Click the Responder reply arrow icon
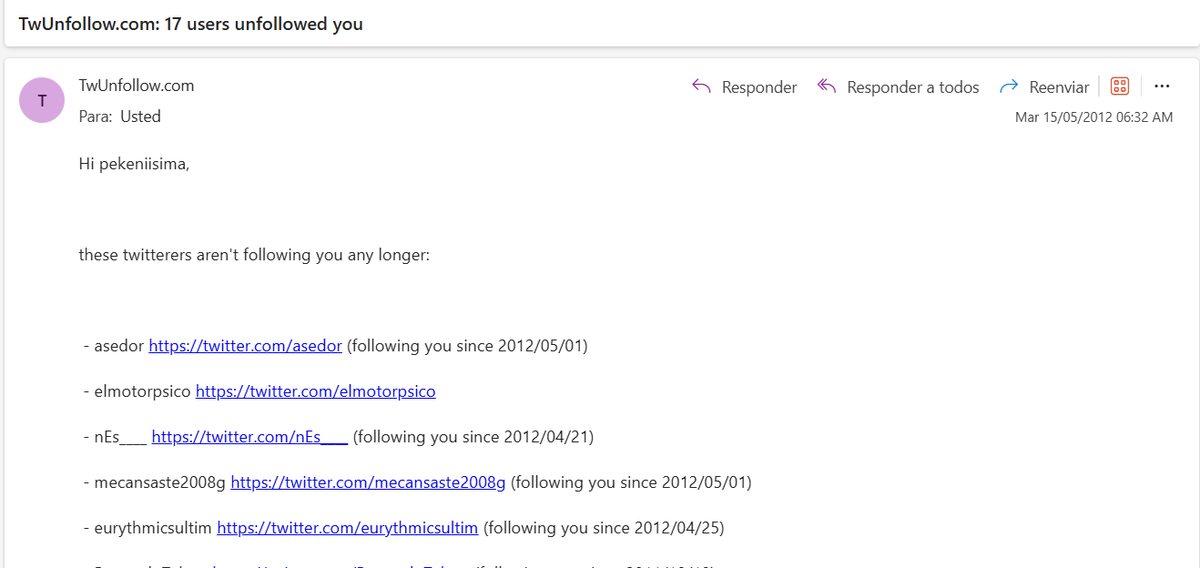Image resolution: width=1200 pixels, height=568 pixels. click(701, 87)
